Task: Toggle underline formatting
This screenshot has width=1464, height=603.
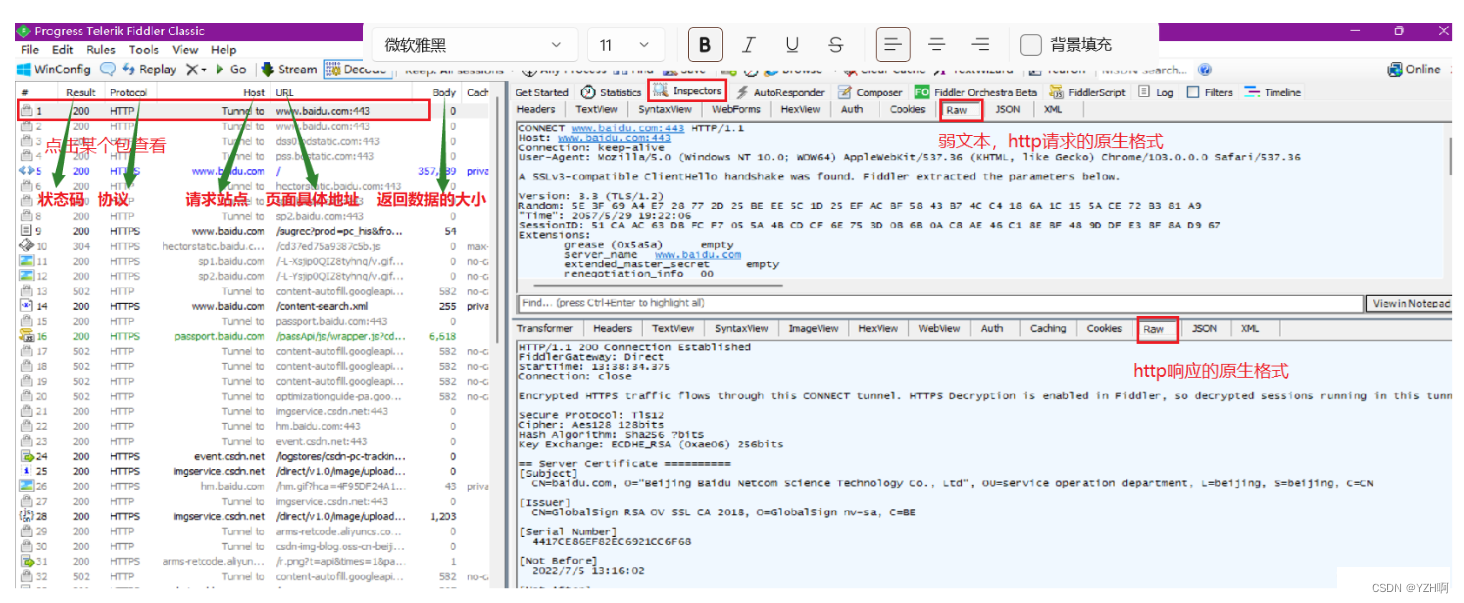Action: click(x=792, y=45)
